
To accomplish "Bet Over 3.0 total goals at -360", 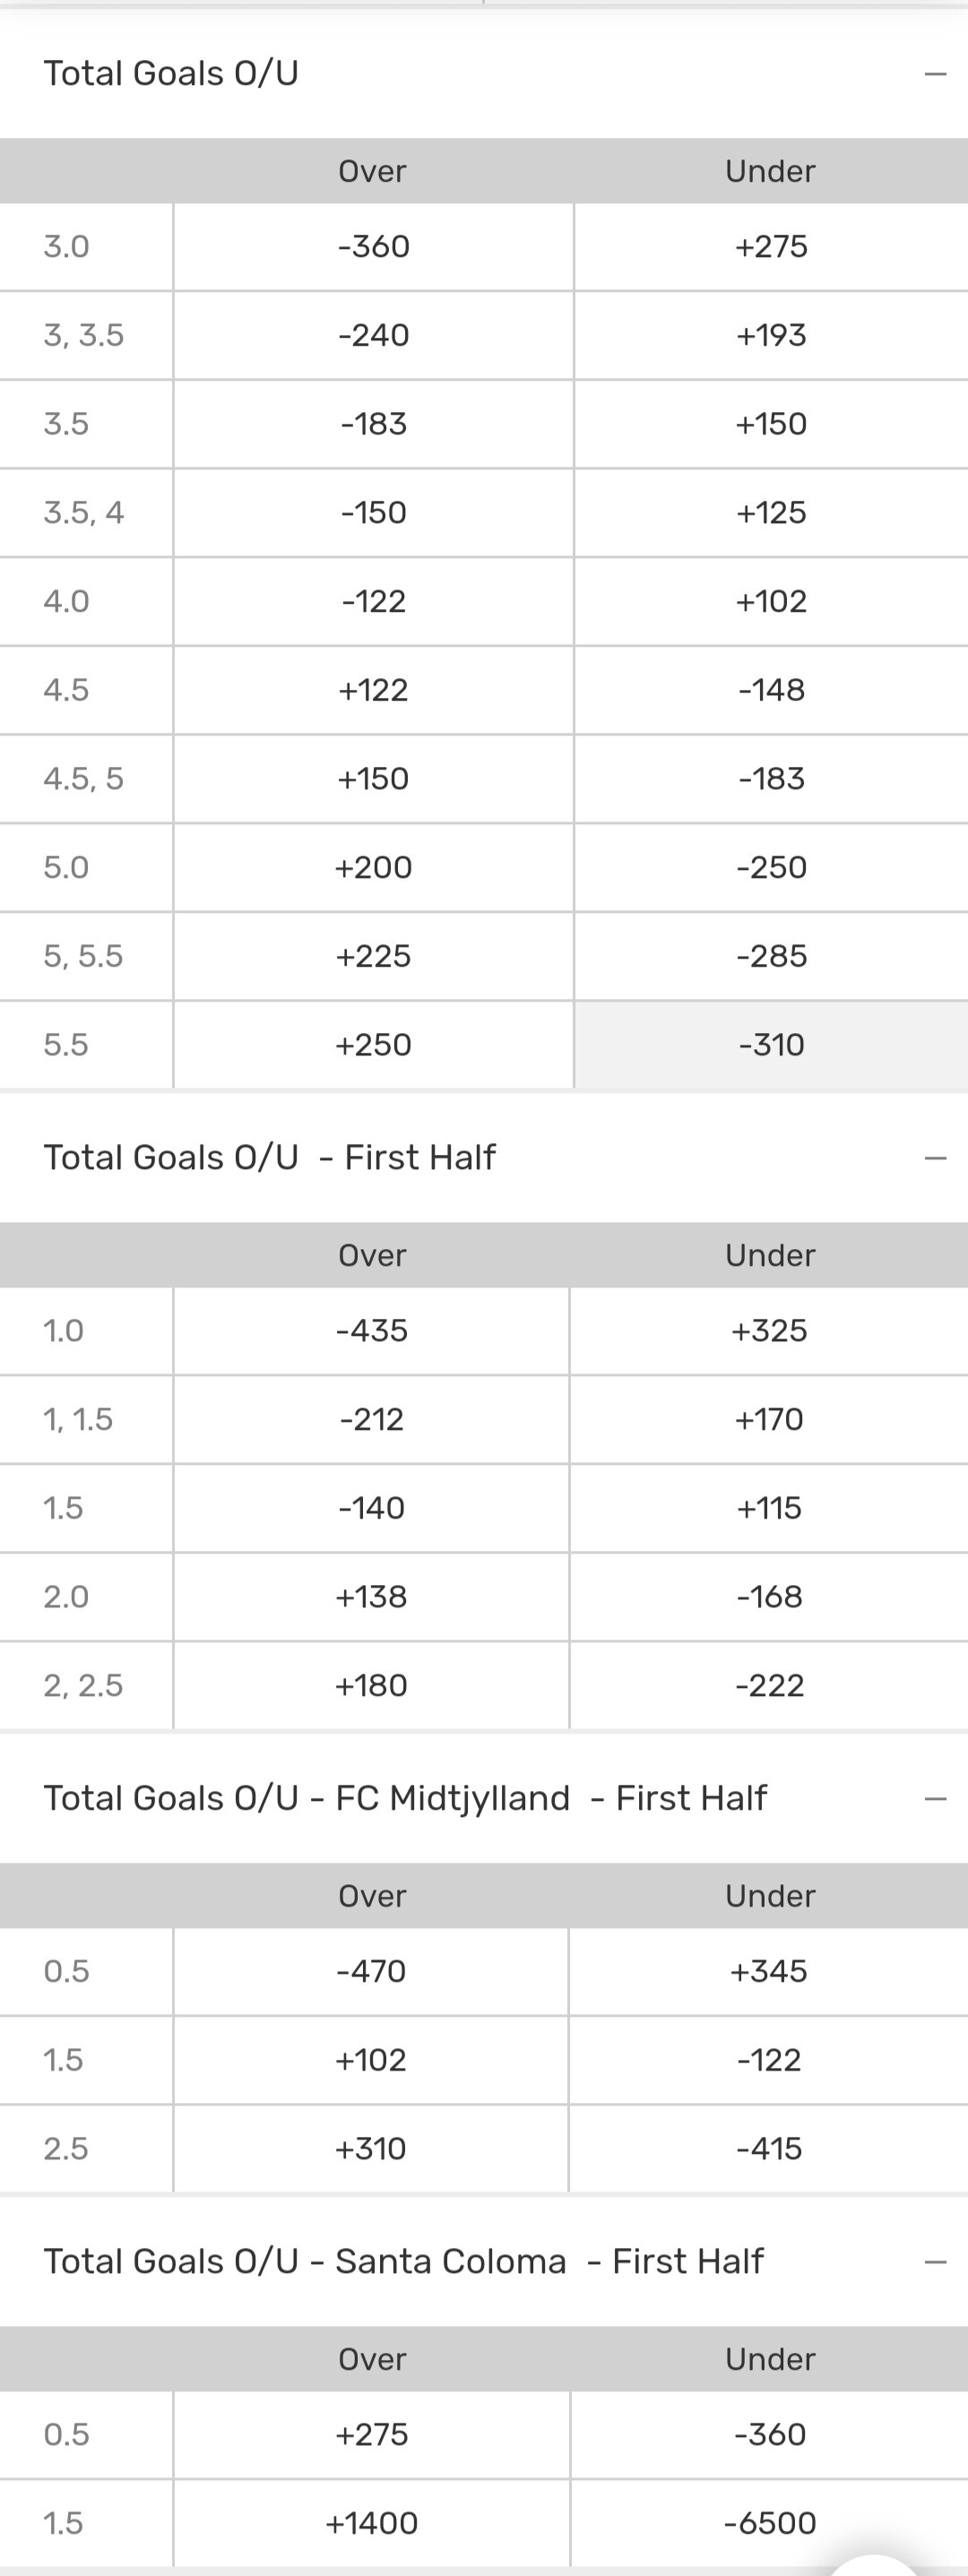I will click(x=373, y=247).
